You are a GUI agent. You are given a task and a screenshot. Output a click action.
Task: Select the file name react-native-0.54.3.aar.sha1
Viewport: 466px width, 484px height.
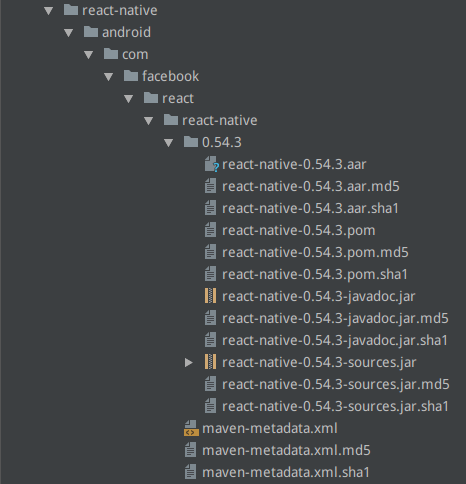coord(310,209)
